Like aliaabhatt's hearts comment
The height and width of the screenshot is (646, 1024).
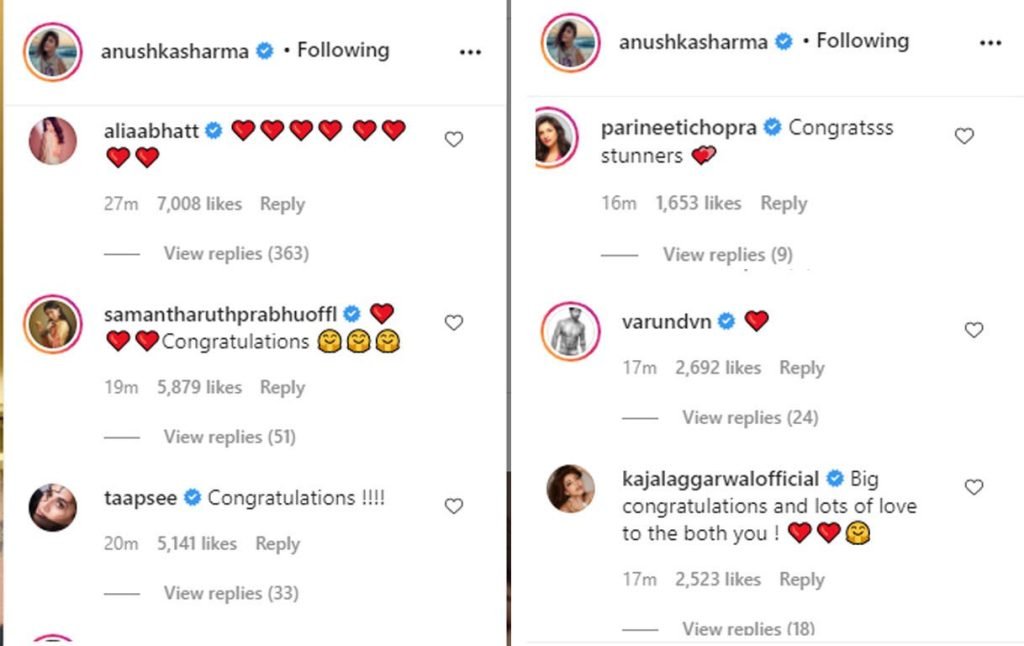click(x=453, y=140)
